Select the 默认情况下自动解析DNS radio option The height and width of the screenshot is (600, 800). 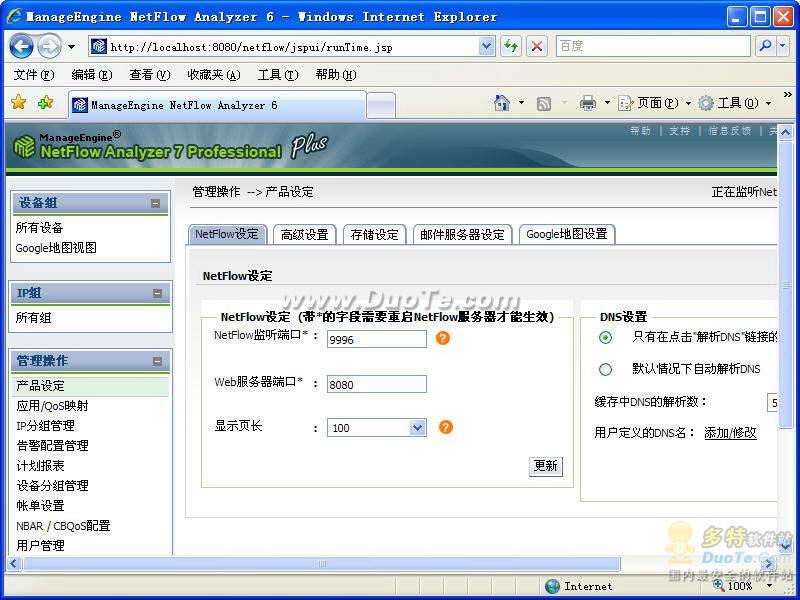pyautogui.click(x=606, y=369)
